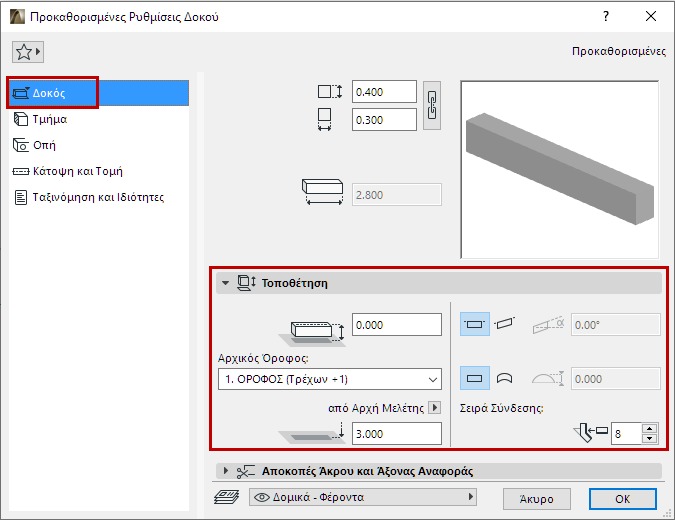This screenshot has width=675, height=520.
Task: Increase junction order with up arrow
Action: pyautogui.click(x=649, y=428)
